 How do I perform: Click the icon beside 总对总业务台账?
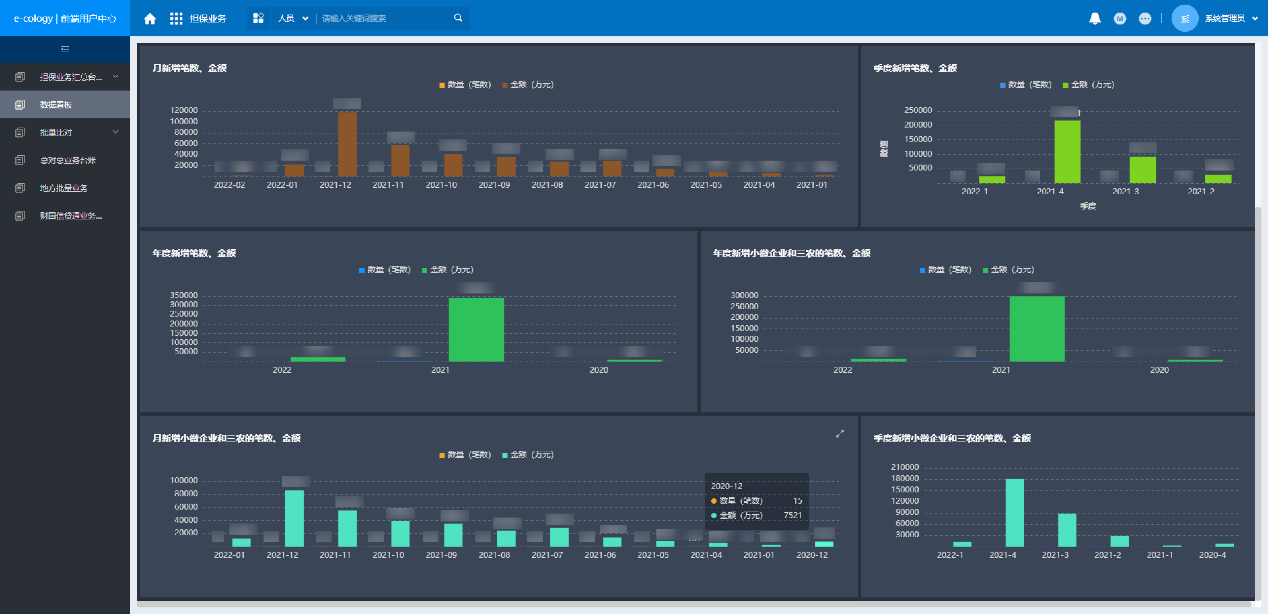click(x=20, y=160)
